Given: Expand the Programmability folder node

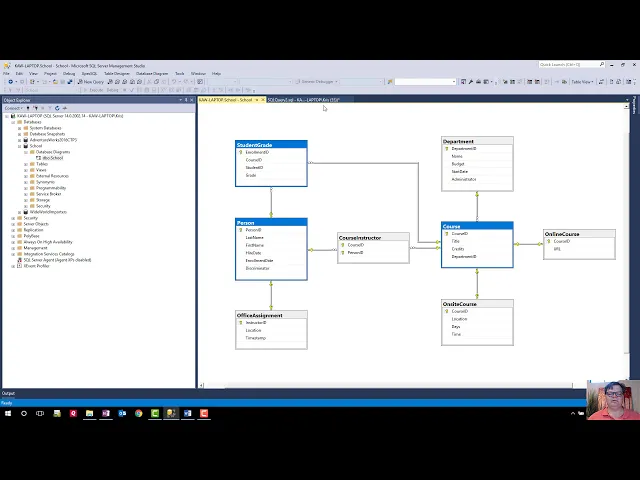Looking at the screenshot, I should tap(26, 188).
